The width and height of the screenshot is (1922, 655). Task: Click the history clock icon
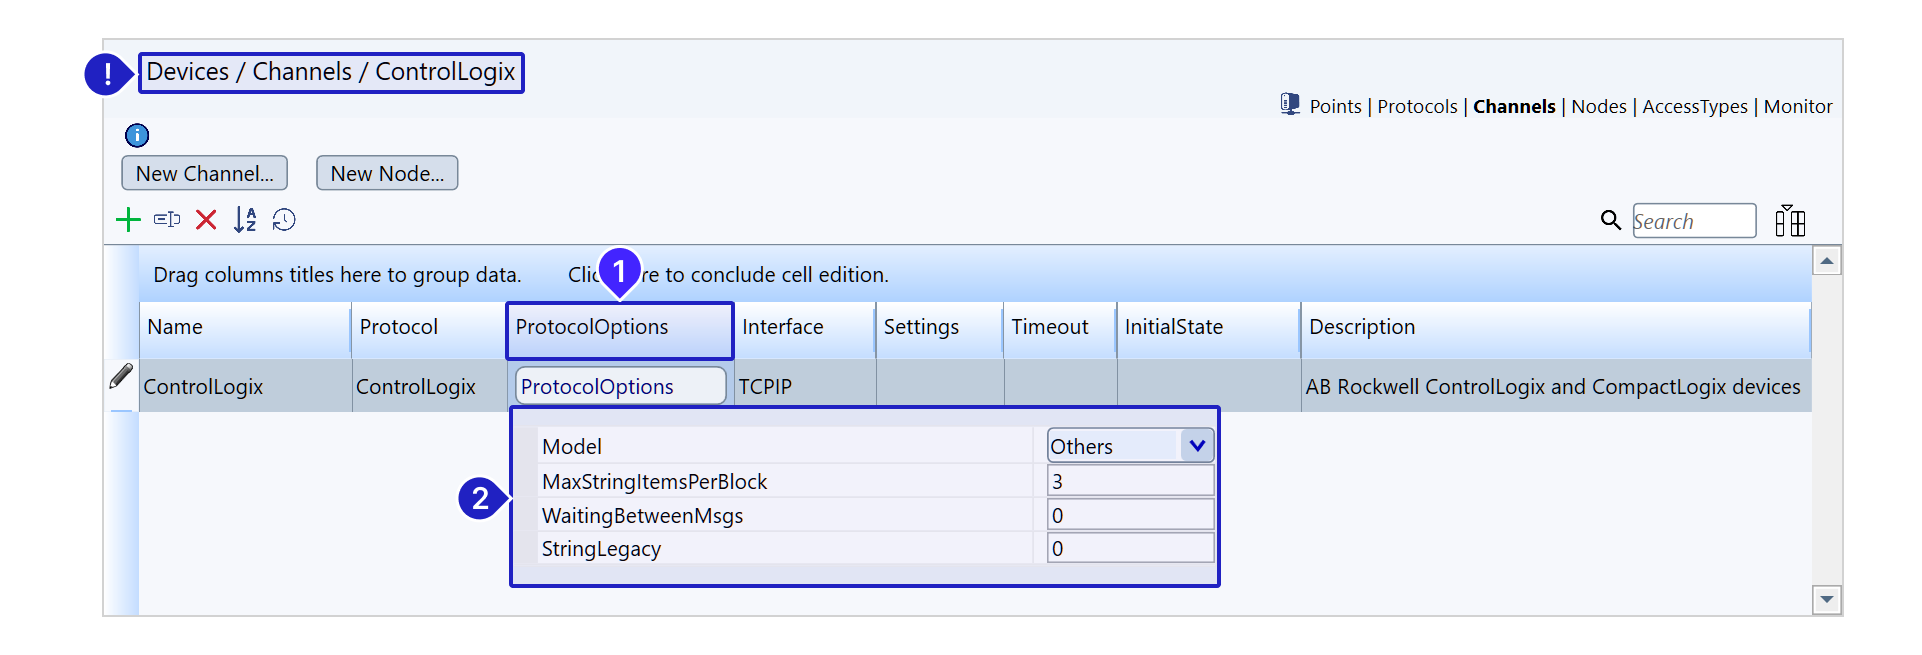click(284, 220)
